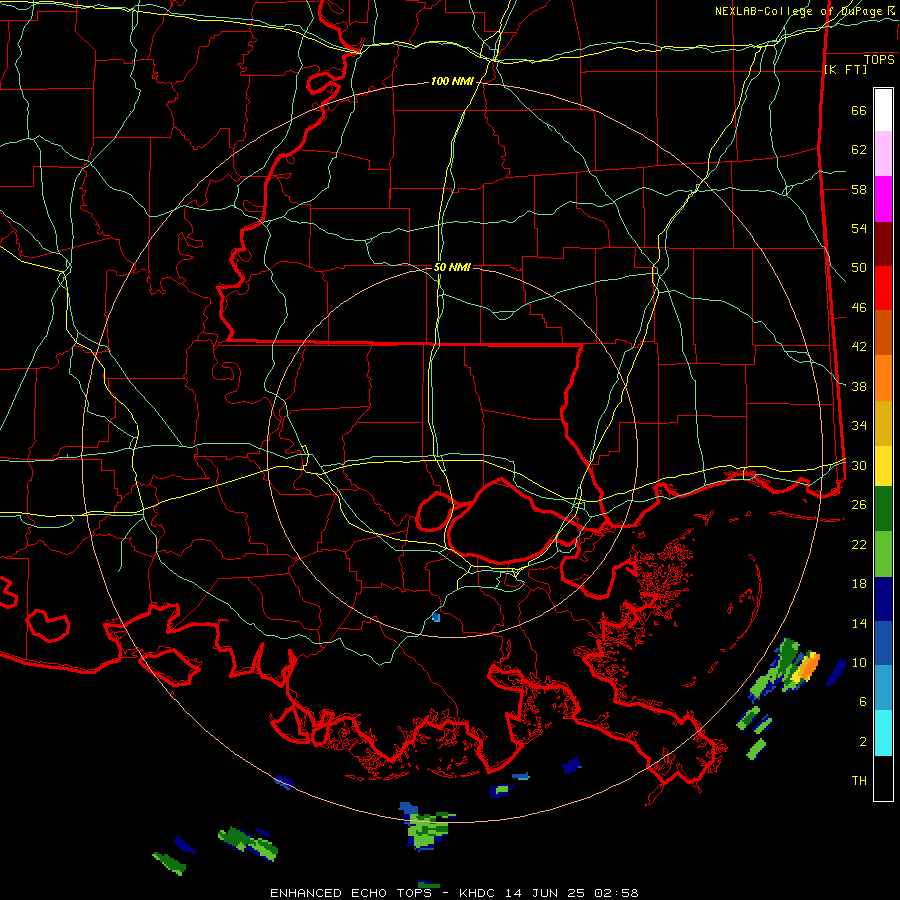
Task: Click the light green legend swatch
Action: [883, 553]
